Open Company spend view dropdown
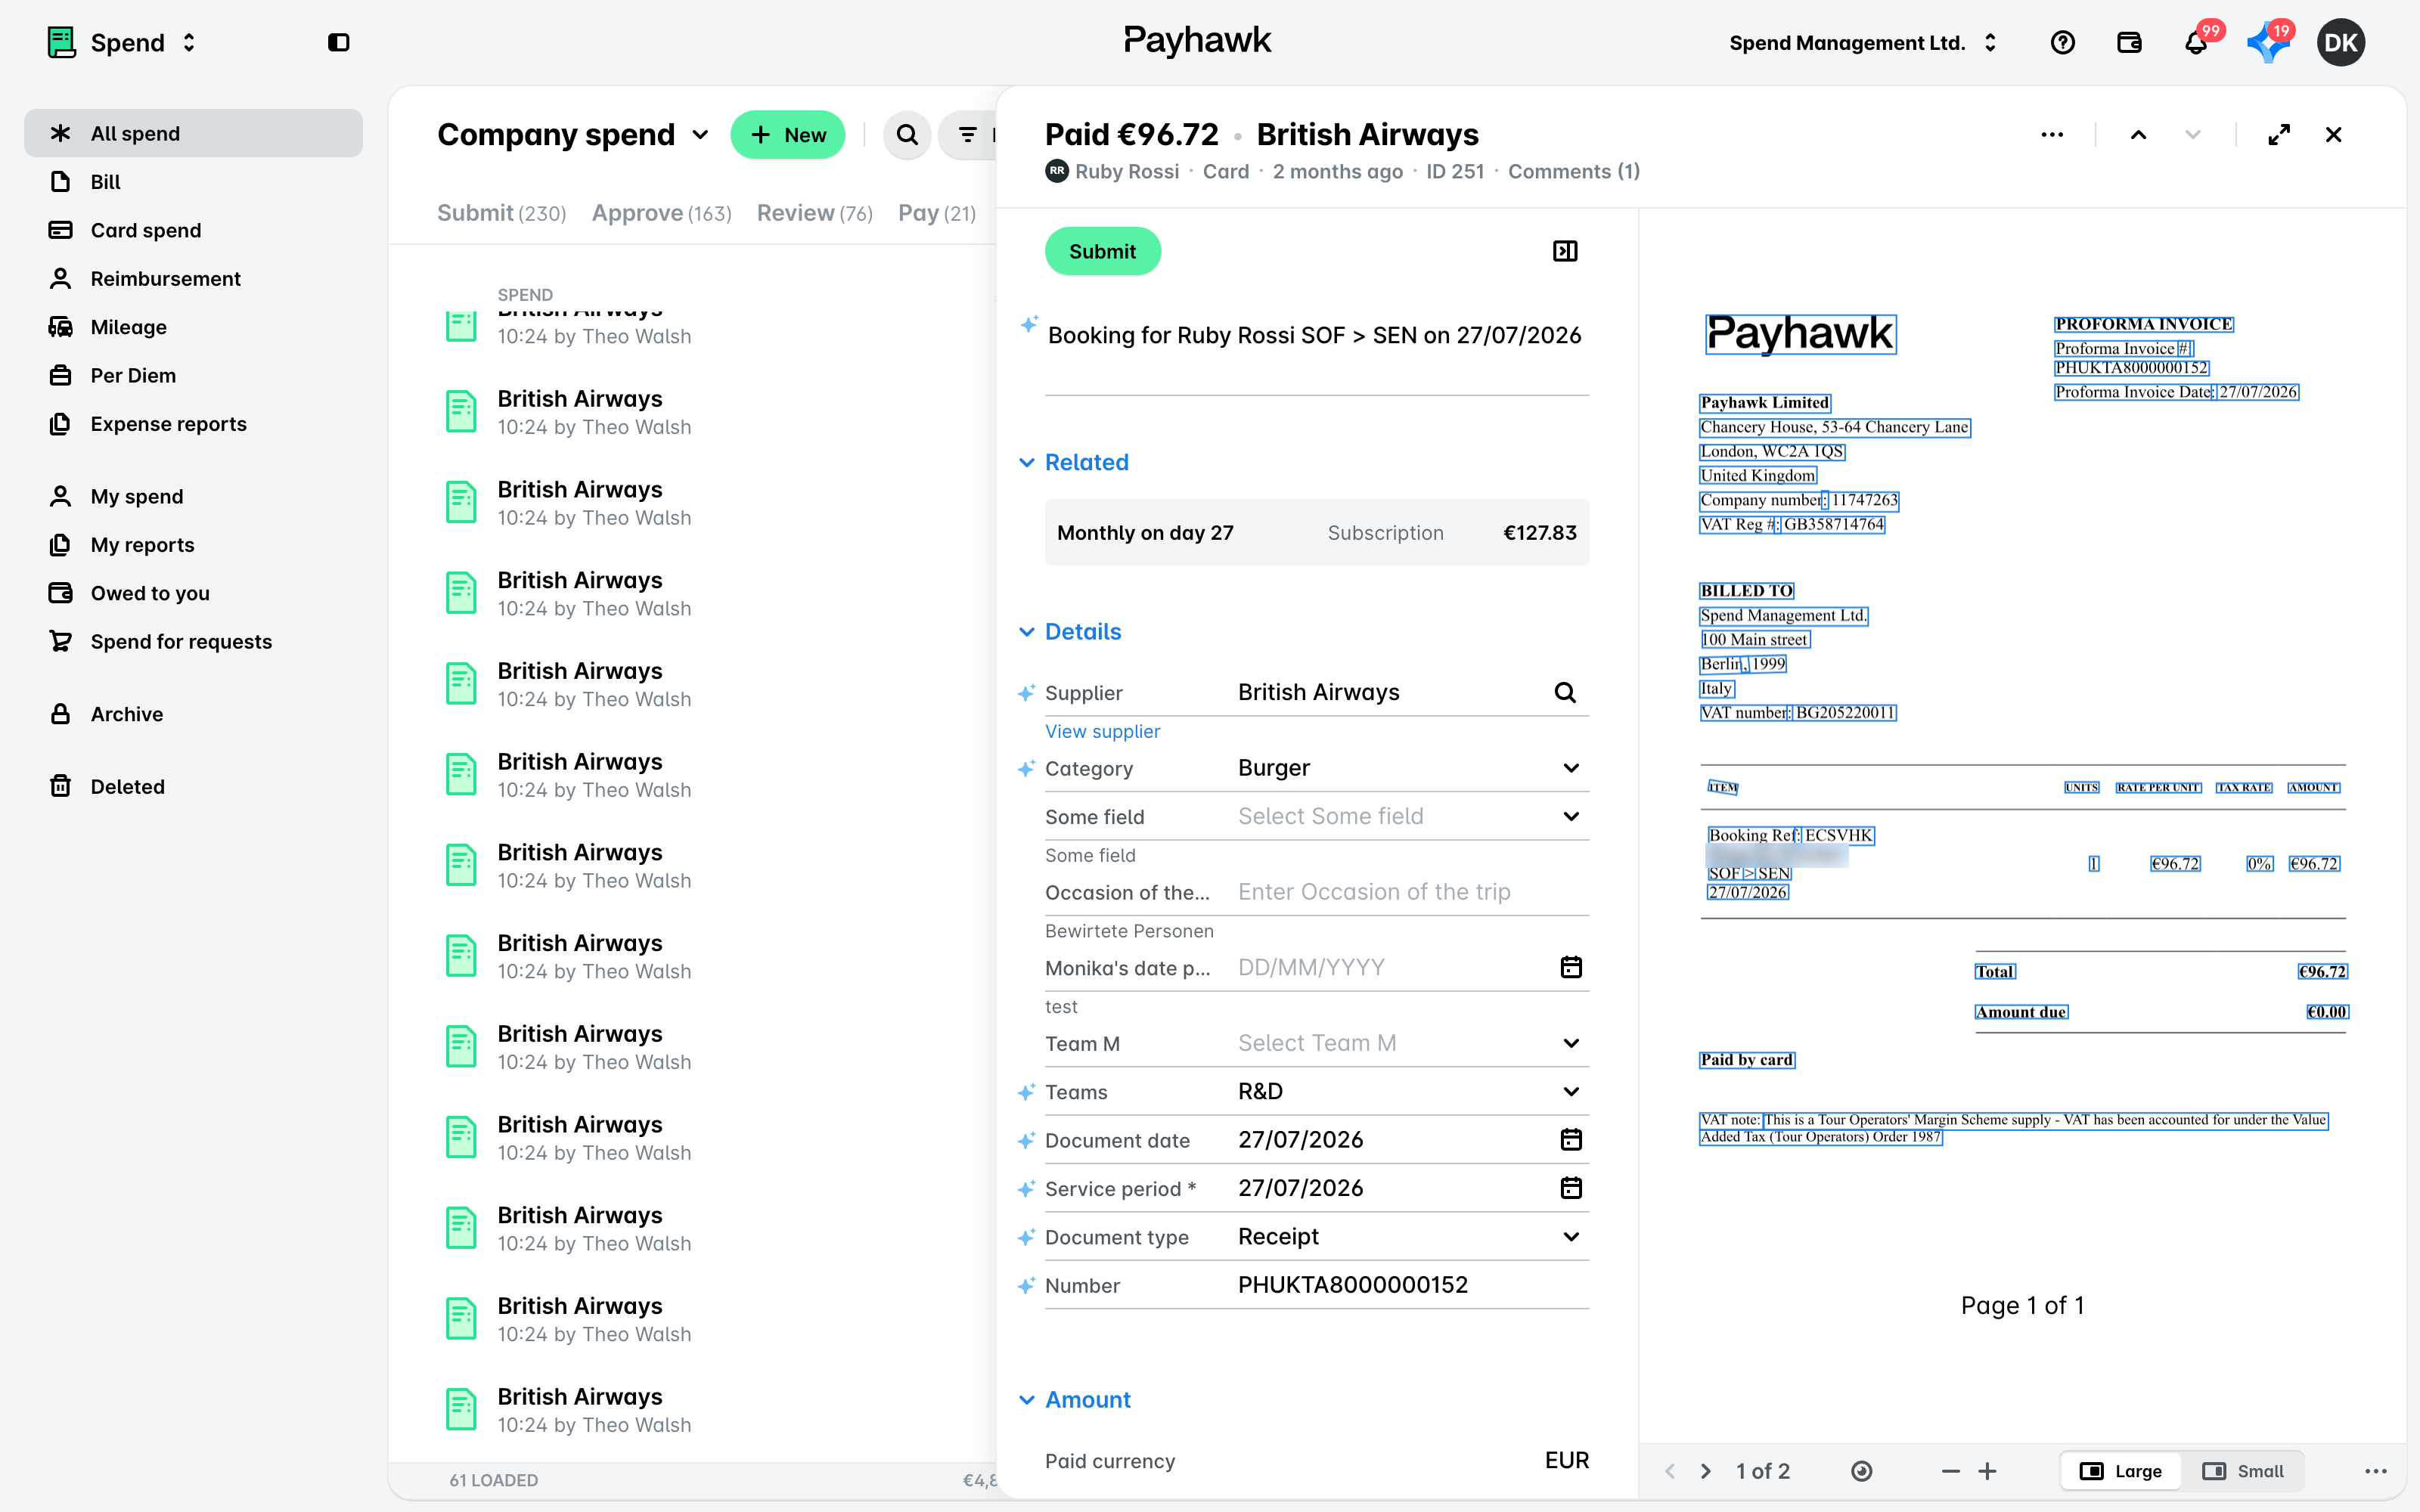2420x1512 pixels. [x=573, y=135]
